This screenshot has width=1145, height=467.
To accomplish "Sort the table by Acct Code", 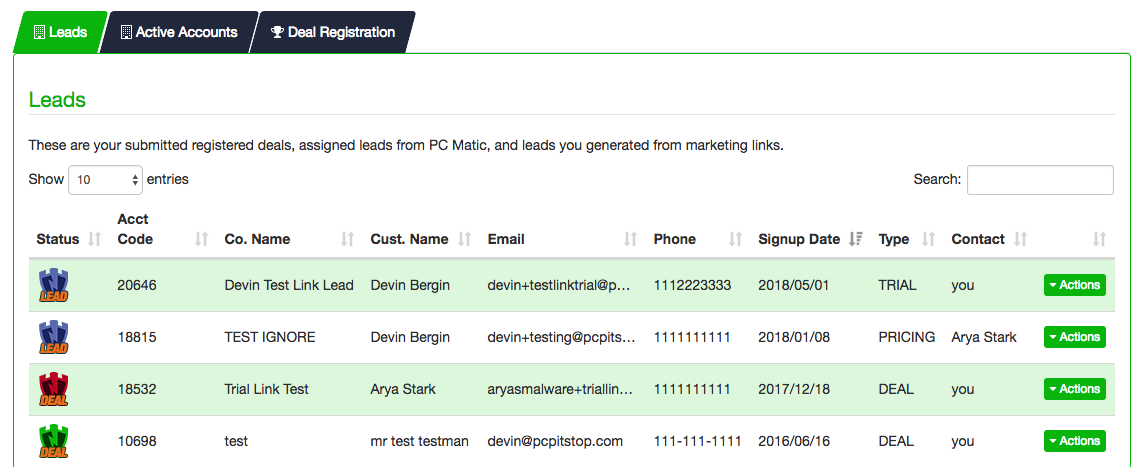I will [x=201, y=239].
